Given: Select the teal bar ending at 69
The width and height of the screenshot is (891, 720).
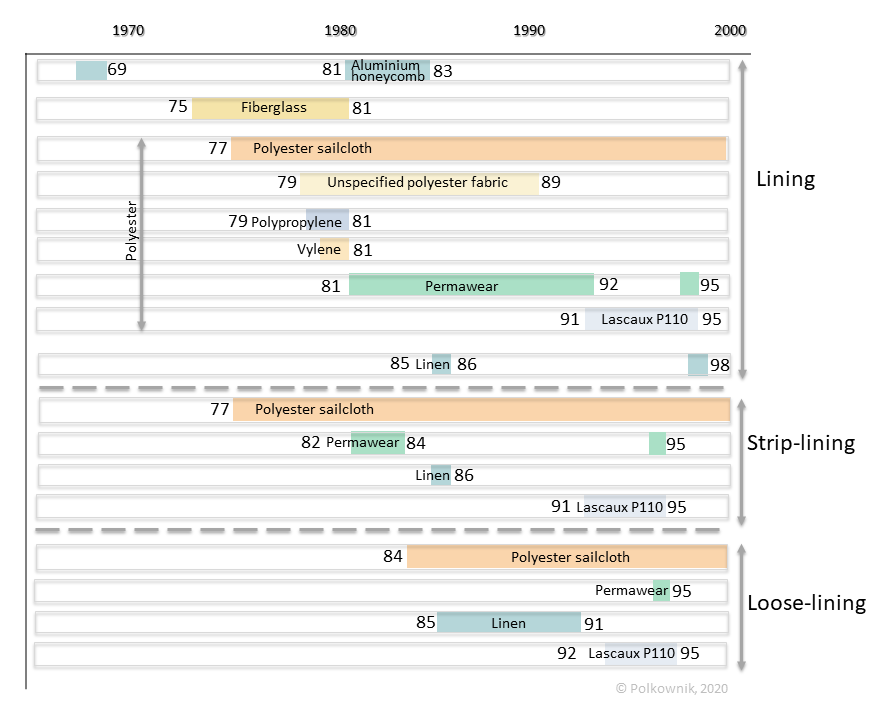Looking at the screenshot, I should pyautogui.click(x=91, y=71).
